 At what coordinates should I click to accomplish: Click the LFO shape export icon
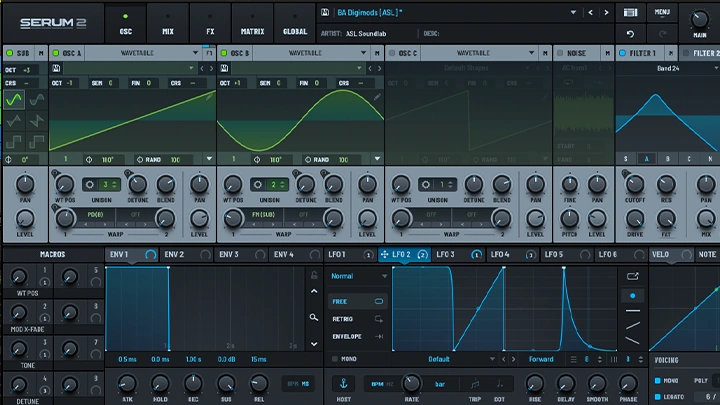pyautogui.click(x=633, y=276)
